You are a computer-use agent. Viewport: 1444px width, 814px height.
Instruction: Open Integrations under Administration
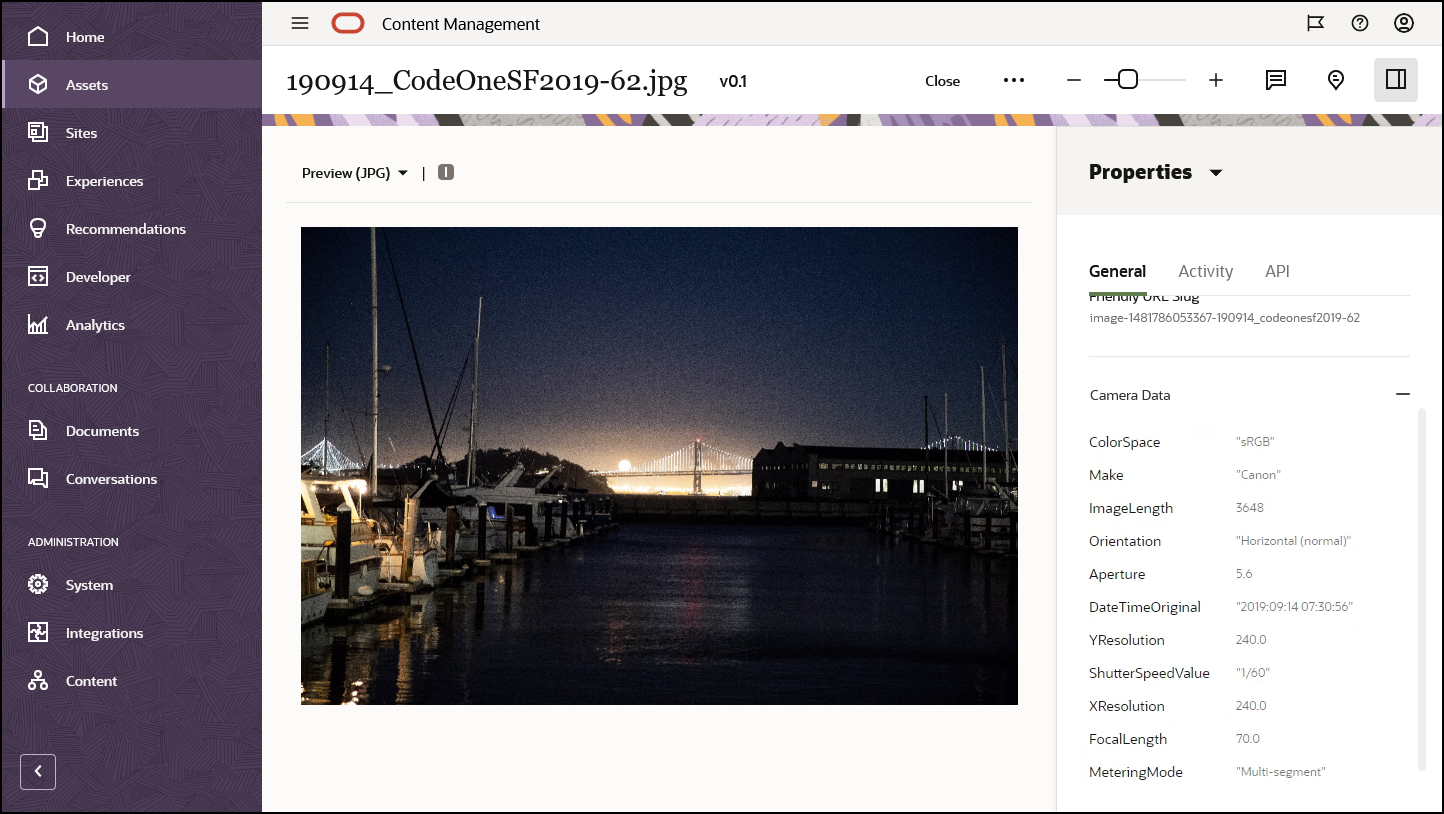tap(104, 633)
